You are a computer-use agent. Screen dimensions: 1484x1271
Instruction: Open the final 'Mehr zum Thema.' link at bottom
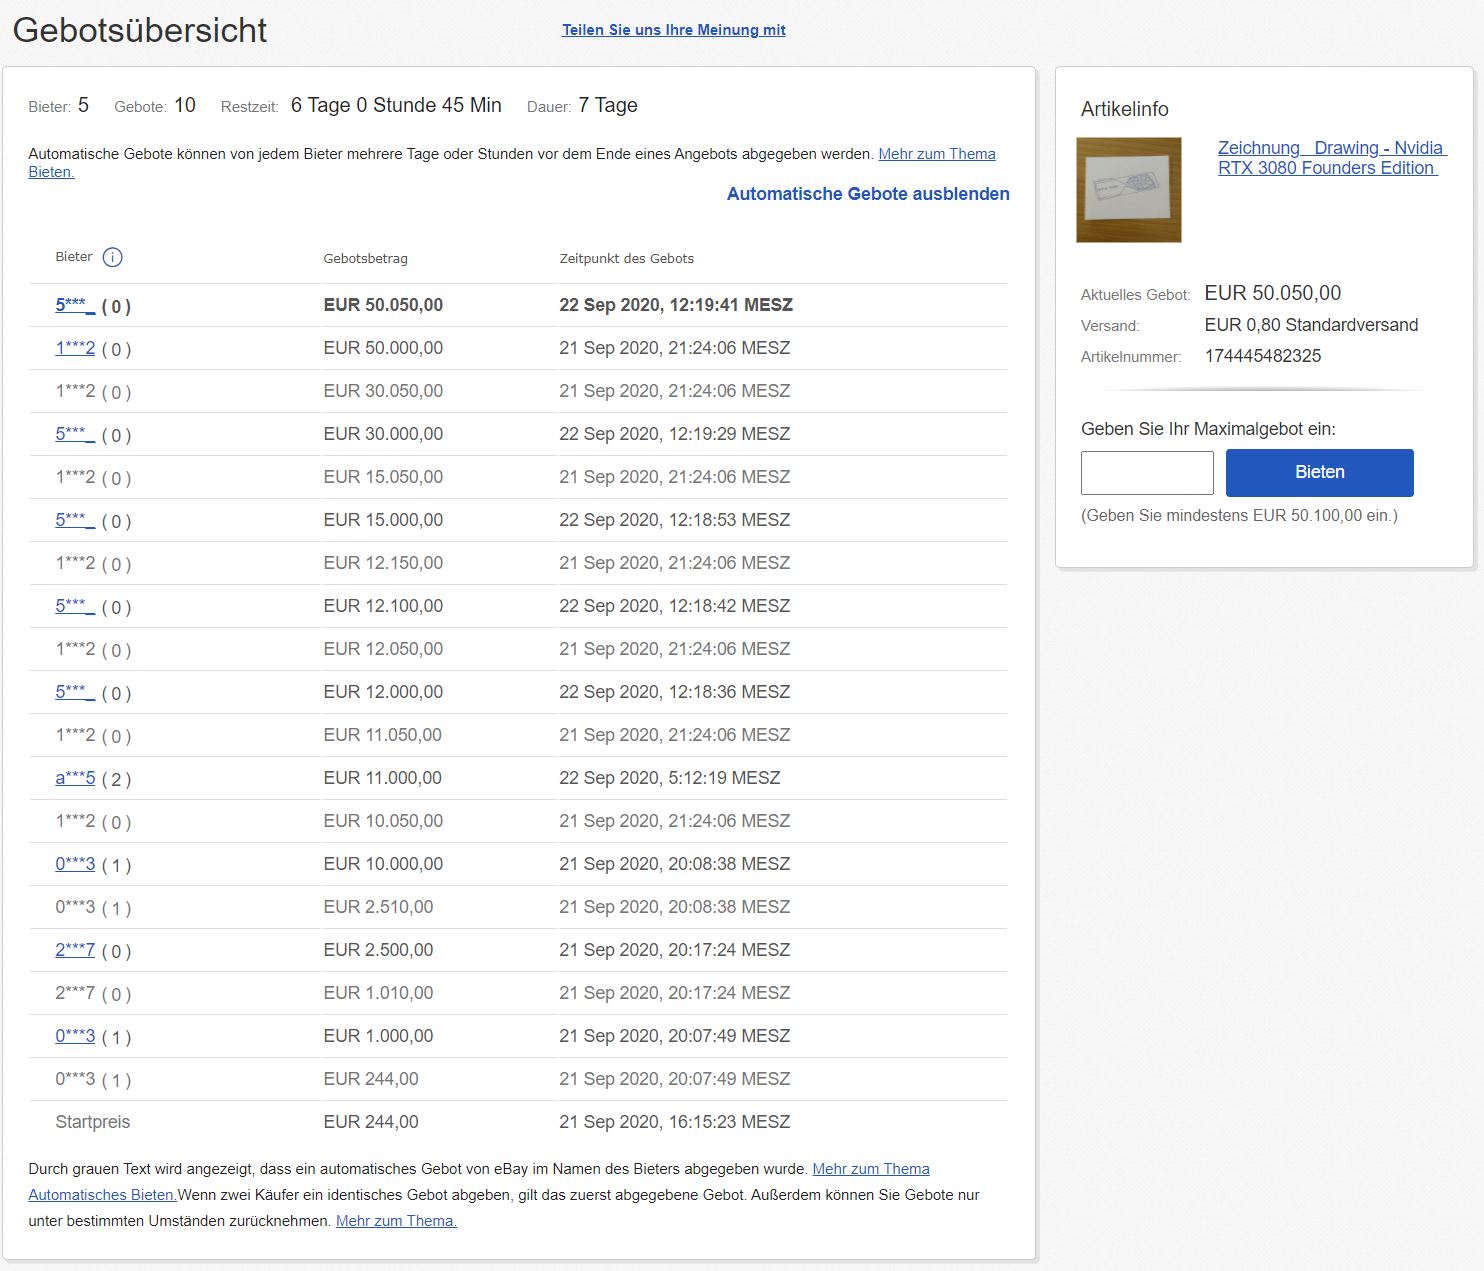(x=396, y=1221)
